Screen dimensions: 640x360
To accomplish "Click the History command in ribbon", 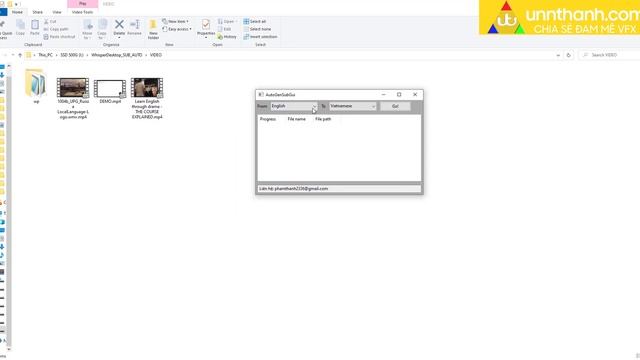I will 227,37.
